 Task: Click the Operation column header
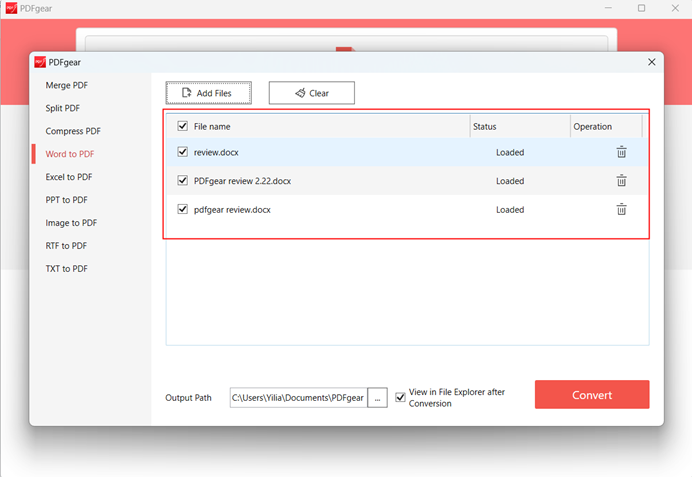592,127
